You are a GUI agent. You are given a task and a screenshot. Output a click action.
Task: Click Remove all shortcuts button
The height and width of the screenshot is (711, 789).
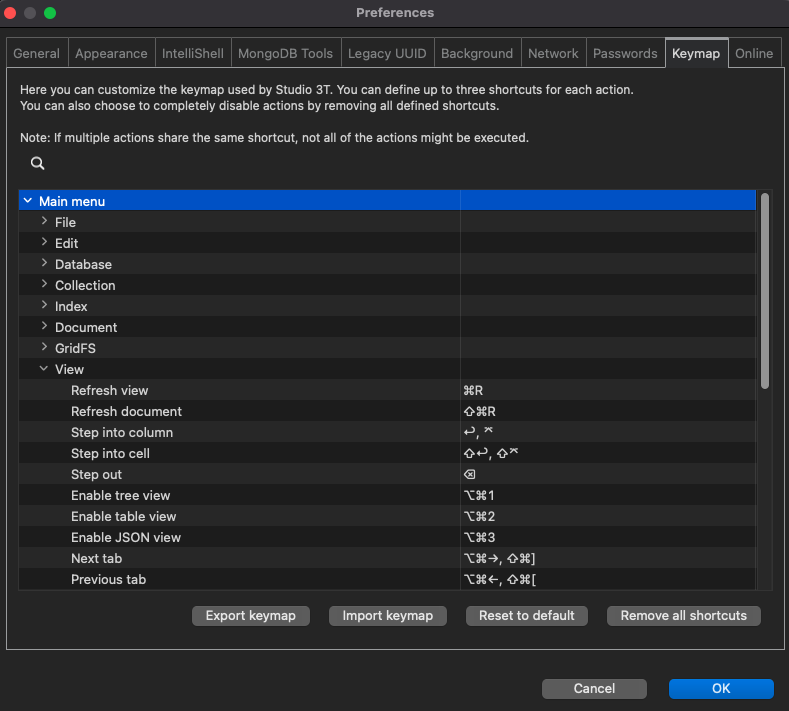[x=683, y=615]
